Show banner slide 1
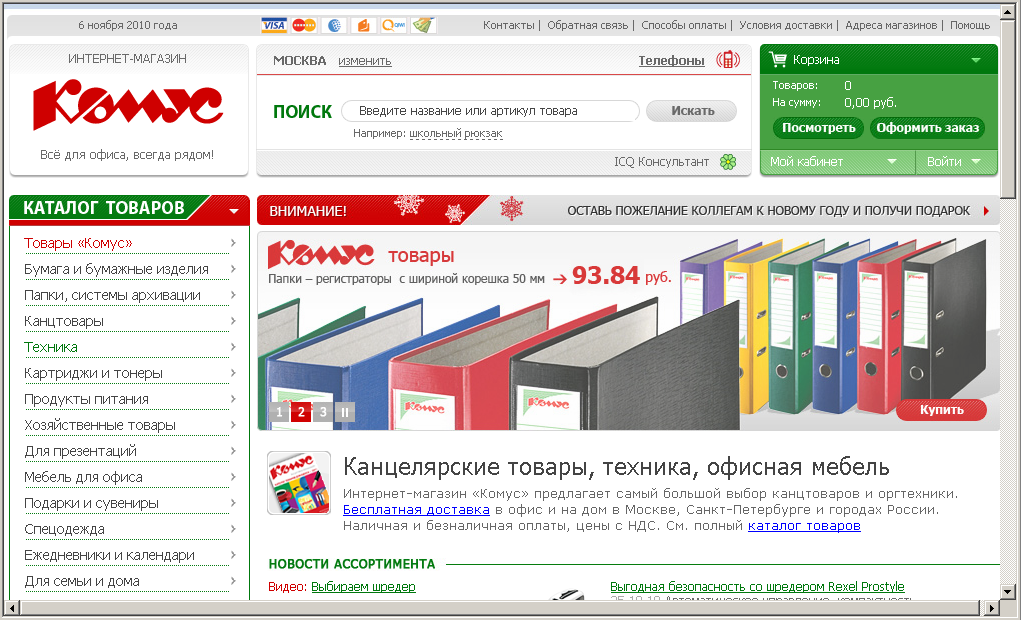Screen dimensions: 1021x620 pyautogui.click(x=279, y=412)
